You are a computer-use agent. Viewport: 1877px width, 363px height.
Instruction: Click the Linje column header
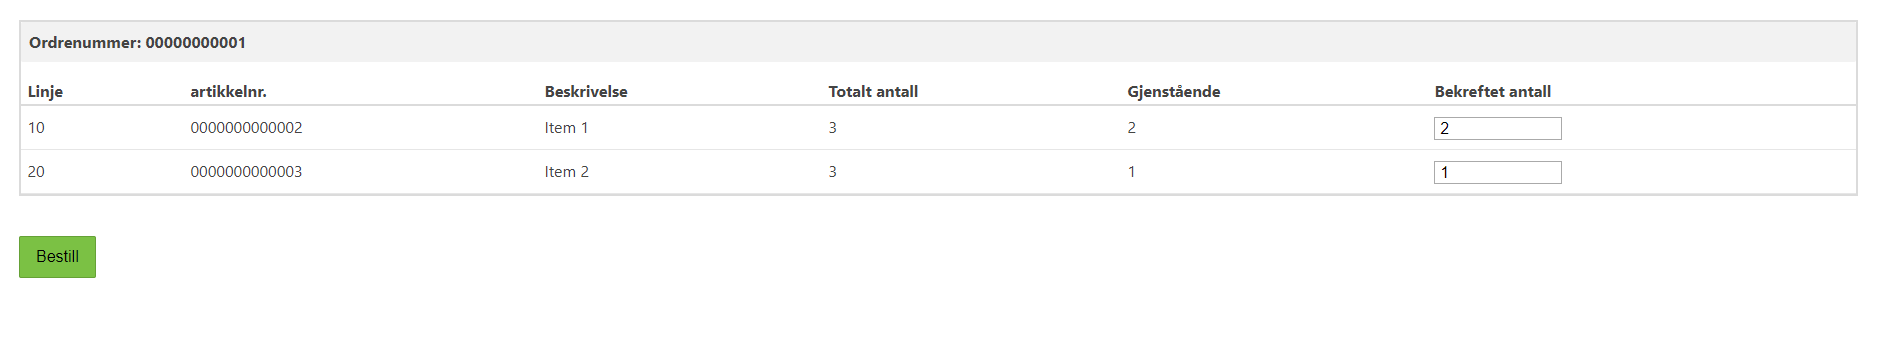pos(45,91)
